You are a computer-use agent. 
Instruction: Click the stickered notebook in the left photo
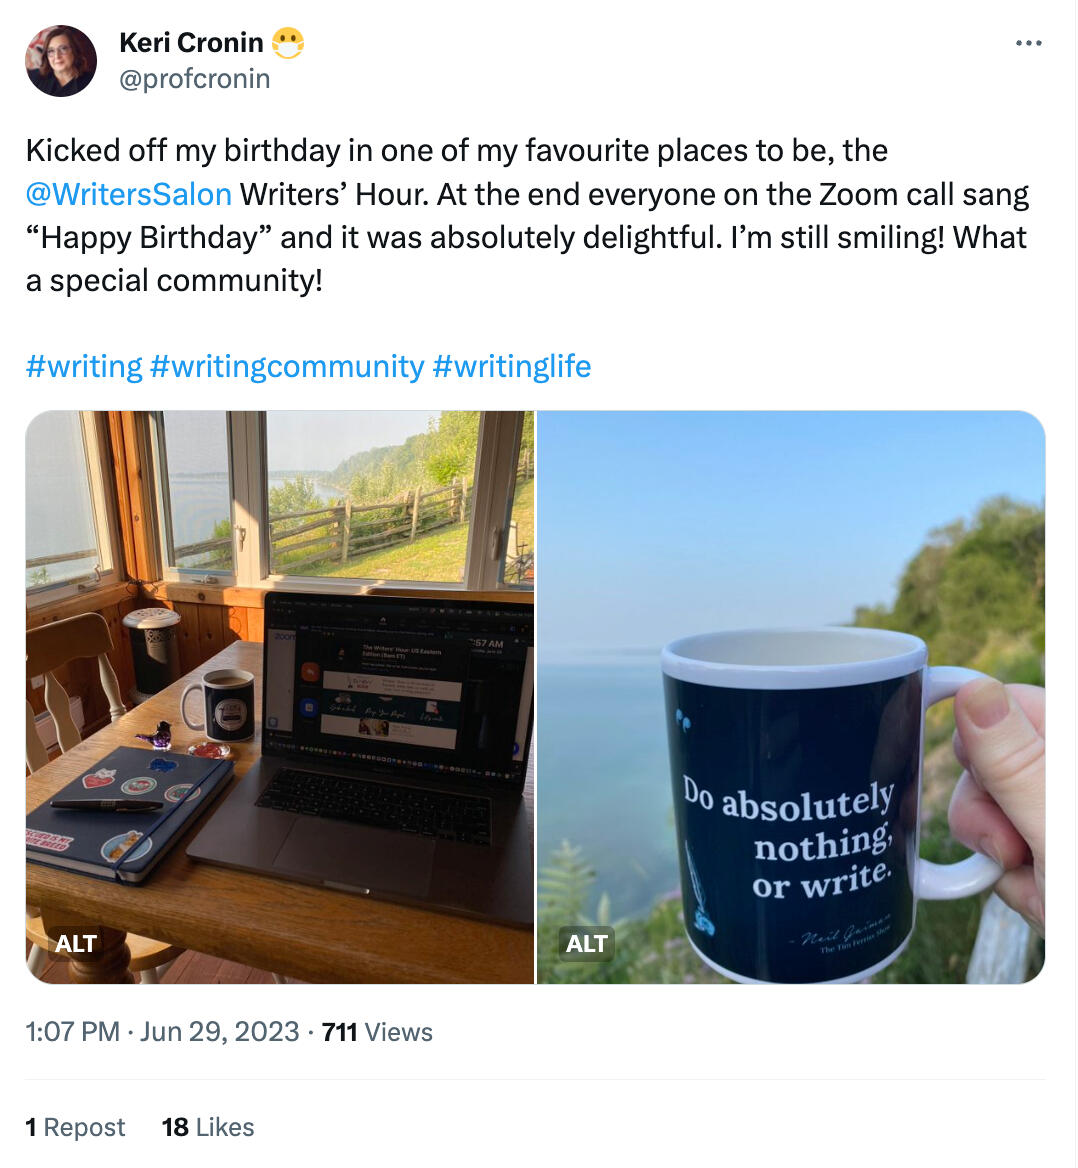tap(130, 810)
